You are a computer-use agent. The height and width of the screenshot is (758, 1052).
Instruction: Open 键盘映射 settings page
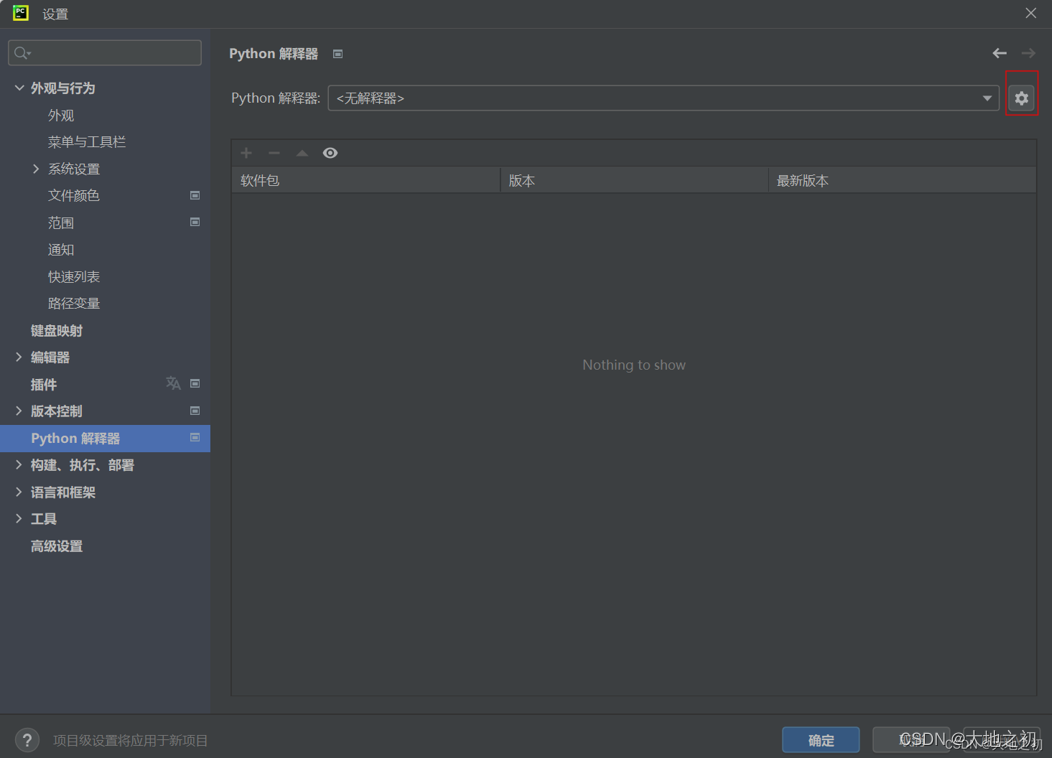(56, 331)
